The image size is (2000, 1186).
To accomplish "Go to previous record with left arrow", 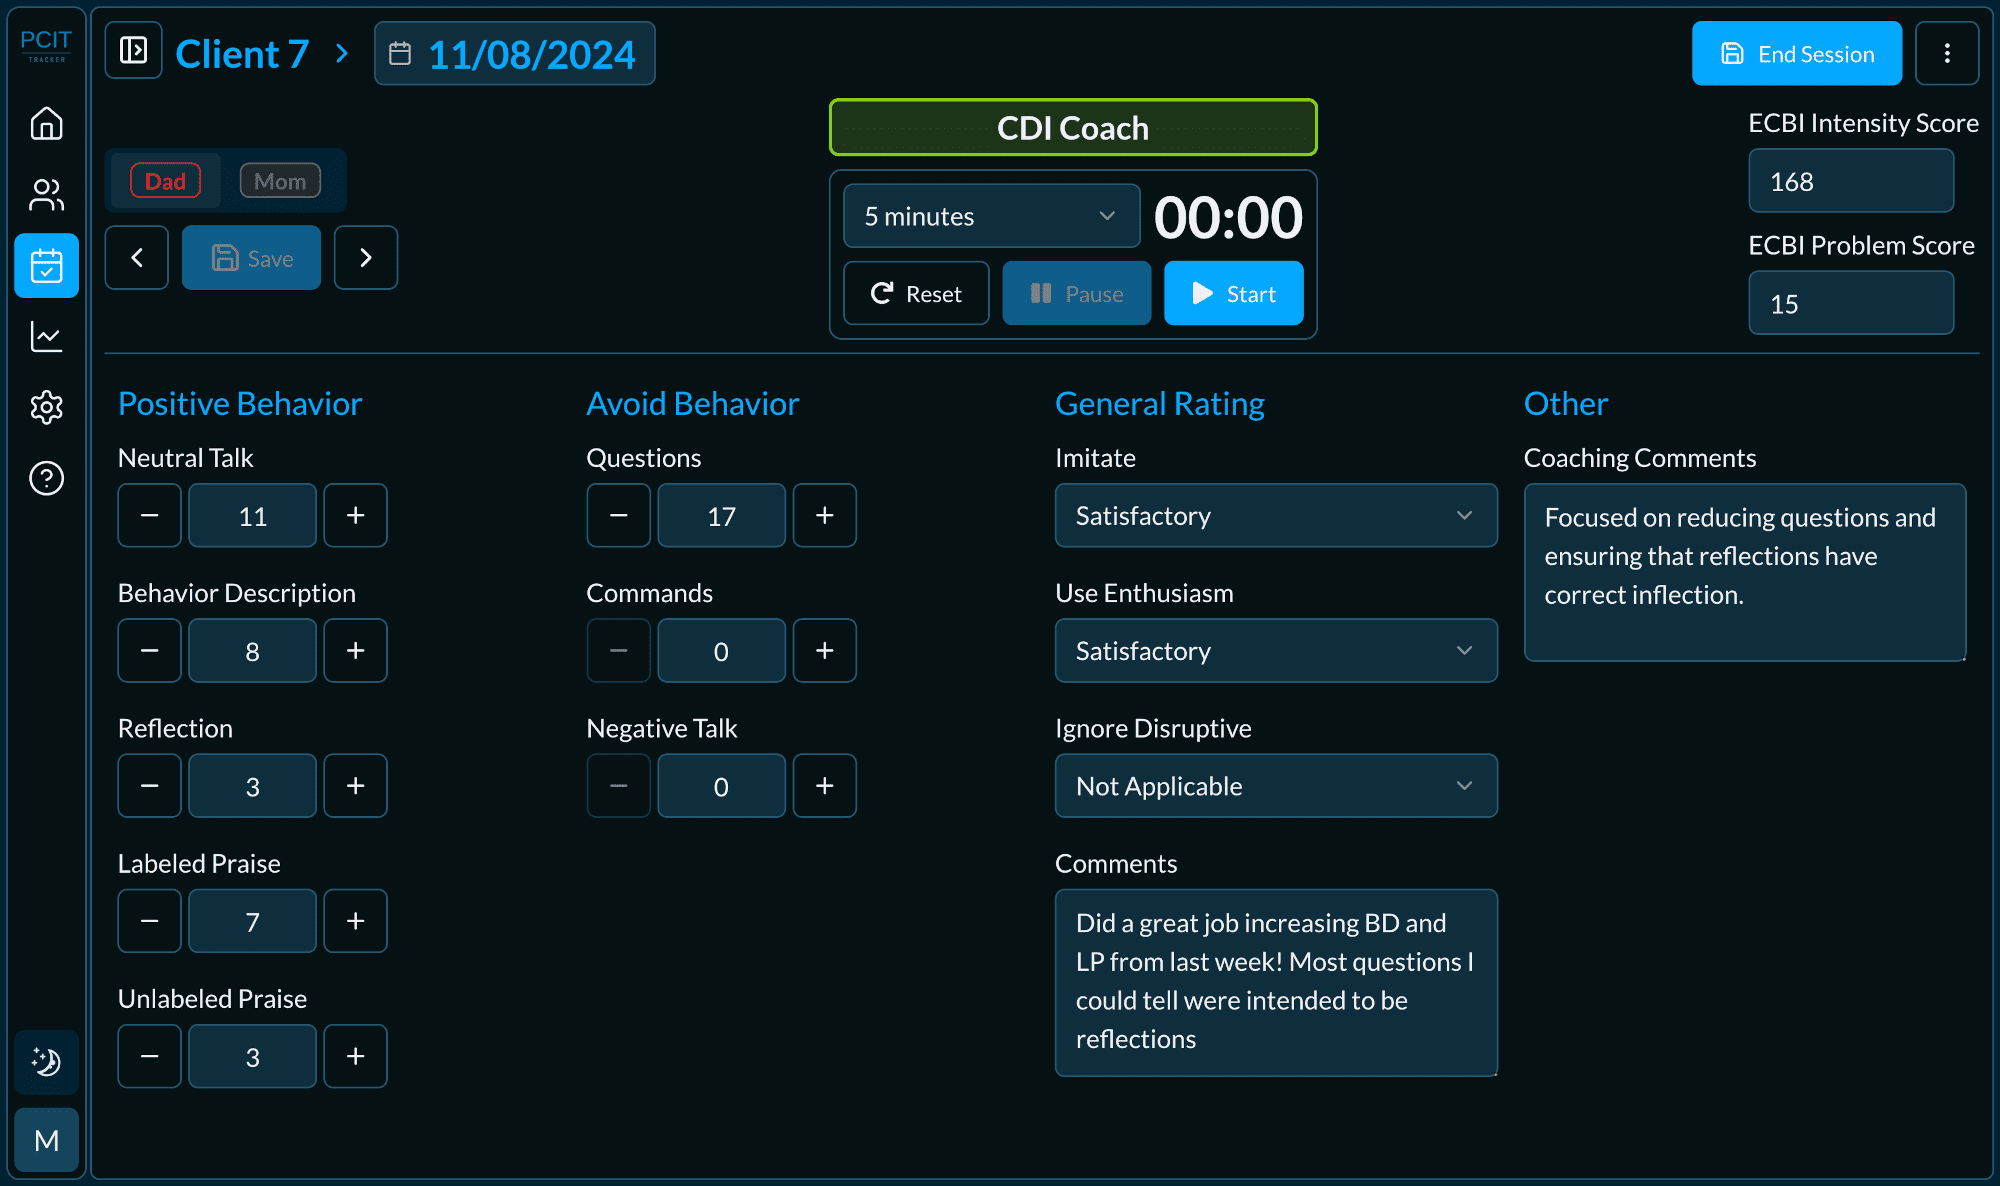I will [x=137, y=258].
